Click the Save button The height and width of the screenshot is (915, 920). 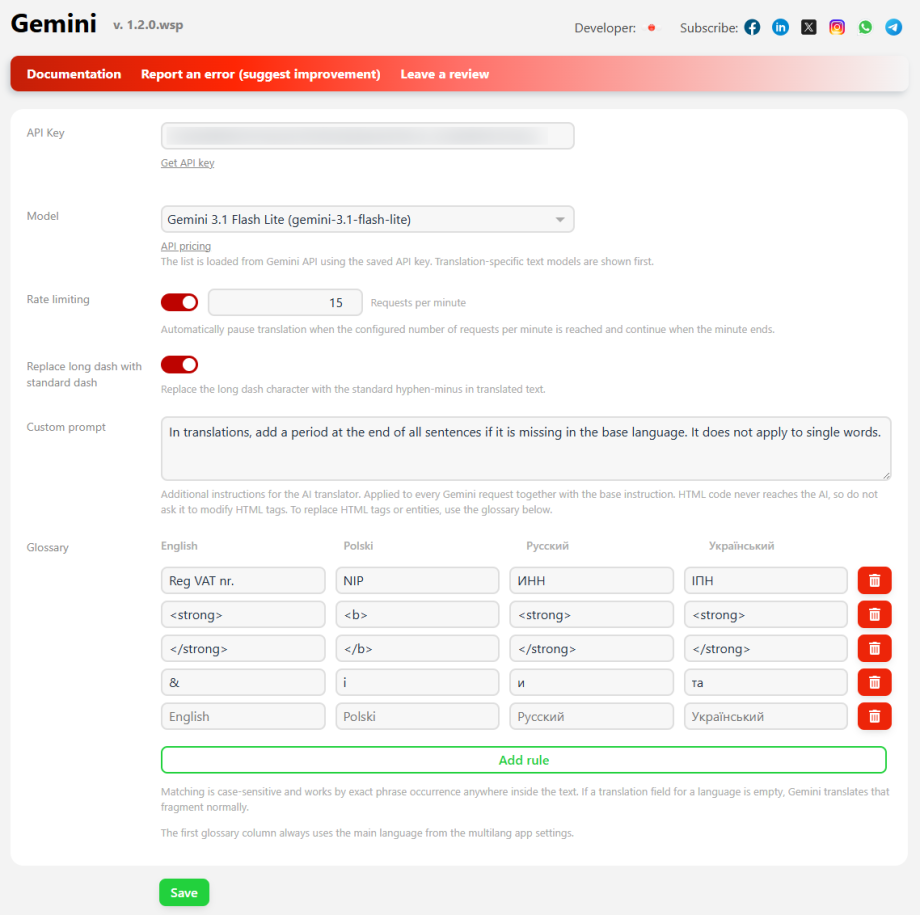click(184, 892)
